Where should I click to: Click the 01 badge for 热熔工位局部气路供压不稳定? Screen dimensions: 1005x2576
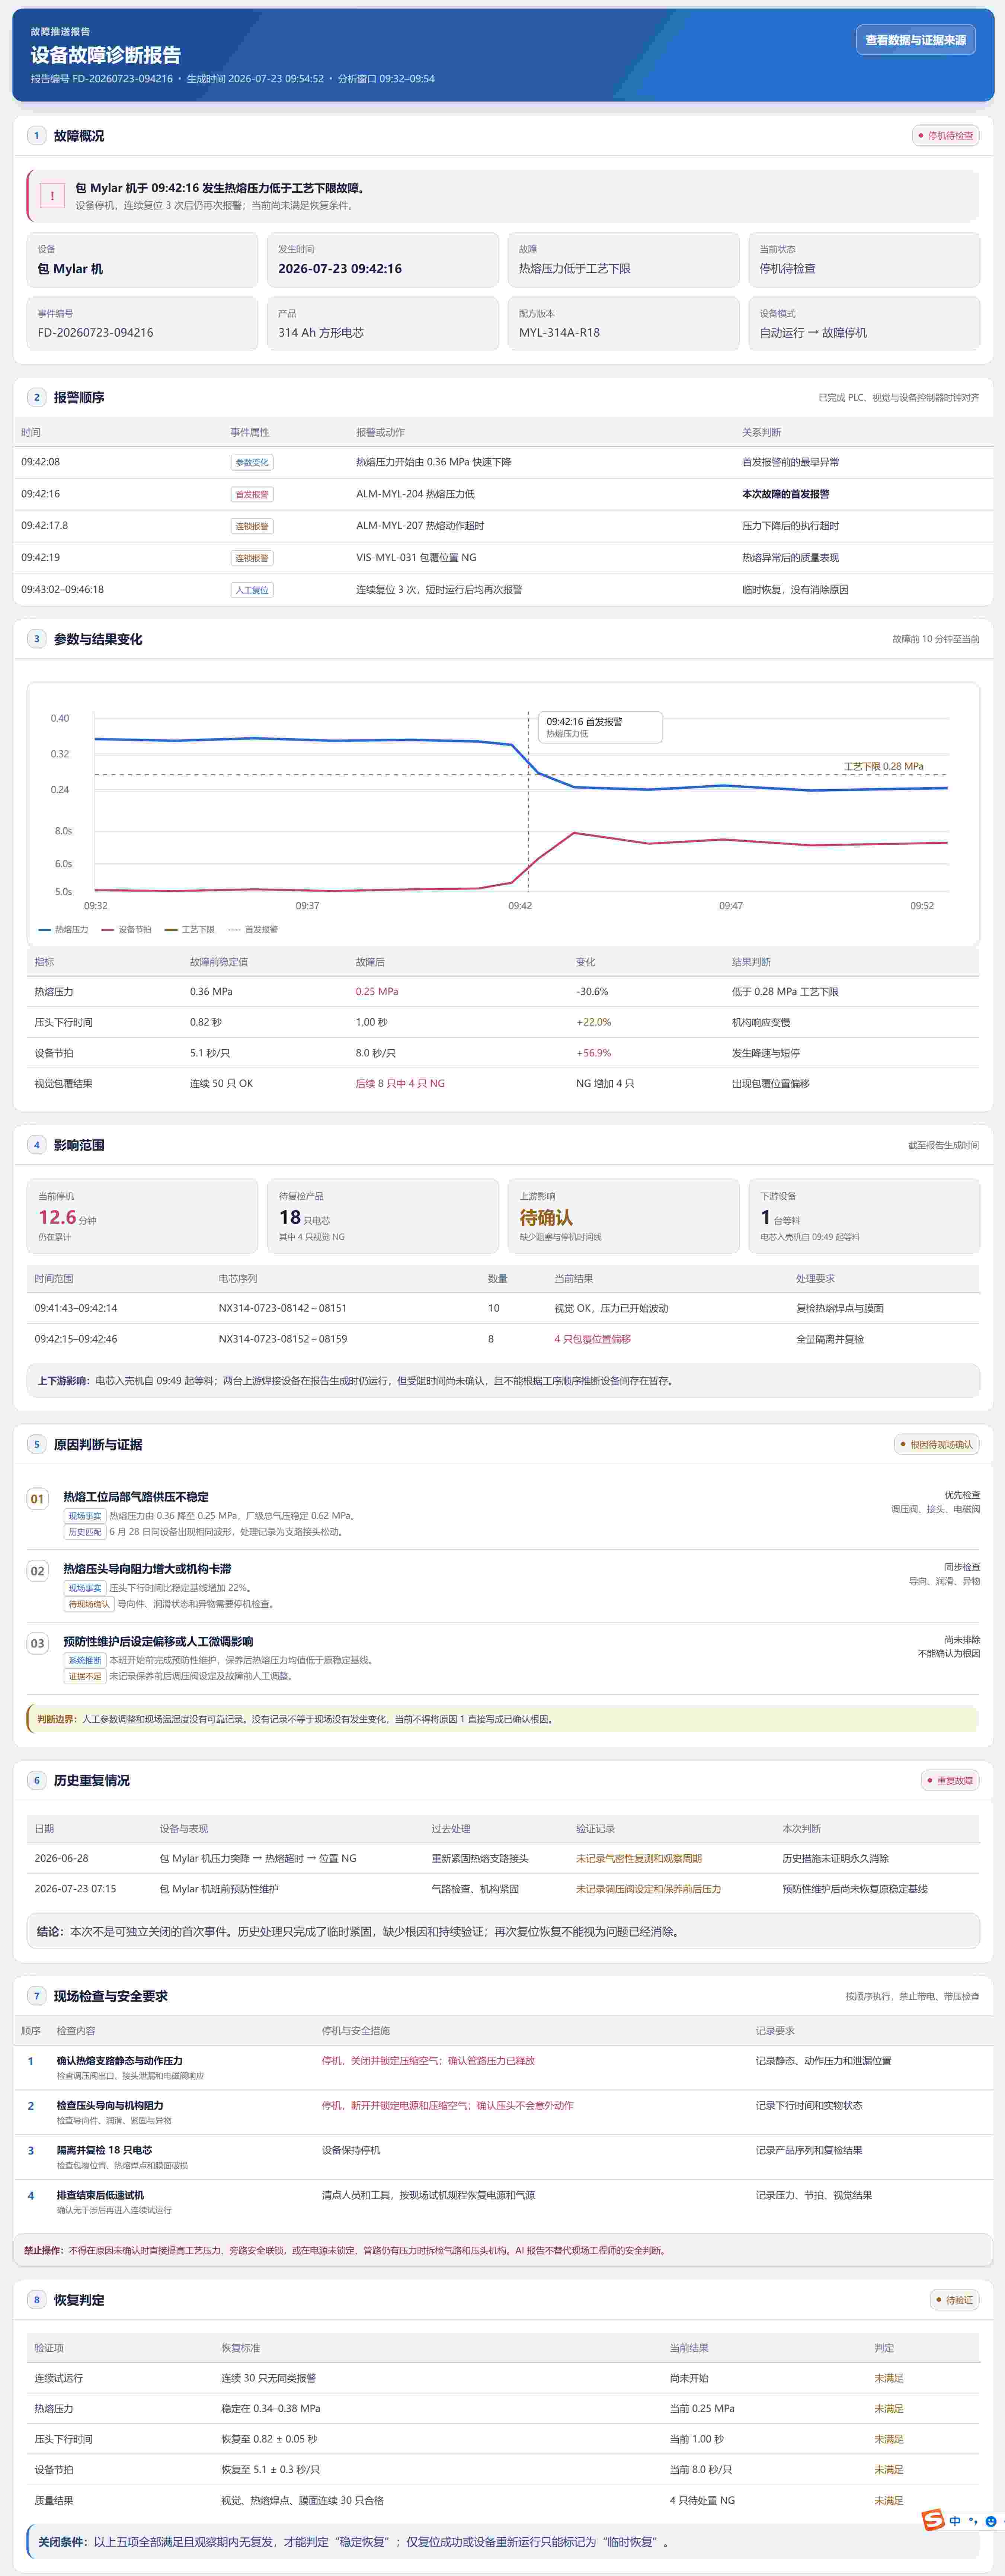pos(37,1499)
